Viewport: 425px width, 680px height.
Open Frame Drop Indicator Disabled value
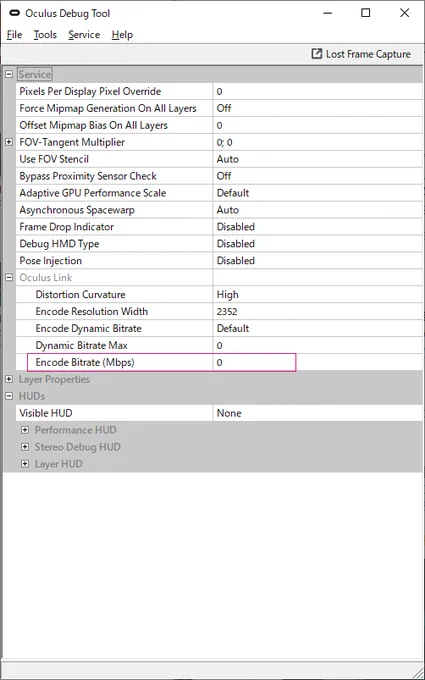tap(317, 227)
